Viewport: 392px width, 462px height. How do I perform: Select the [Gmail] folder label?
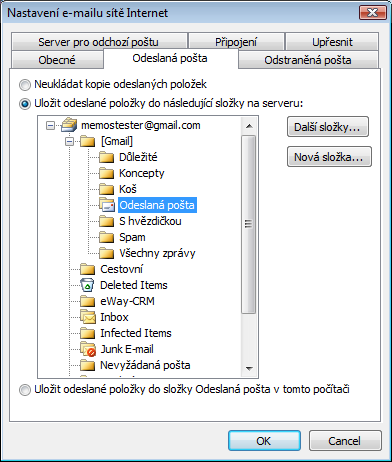(x=117, y=142)
